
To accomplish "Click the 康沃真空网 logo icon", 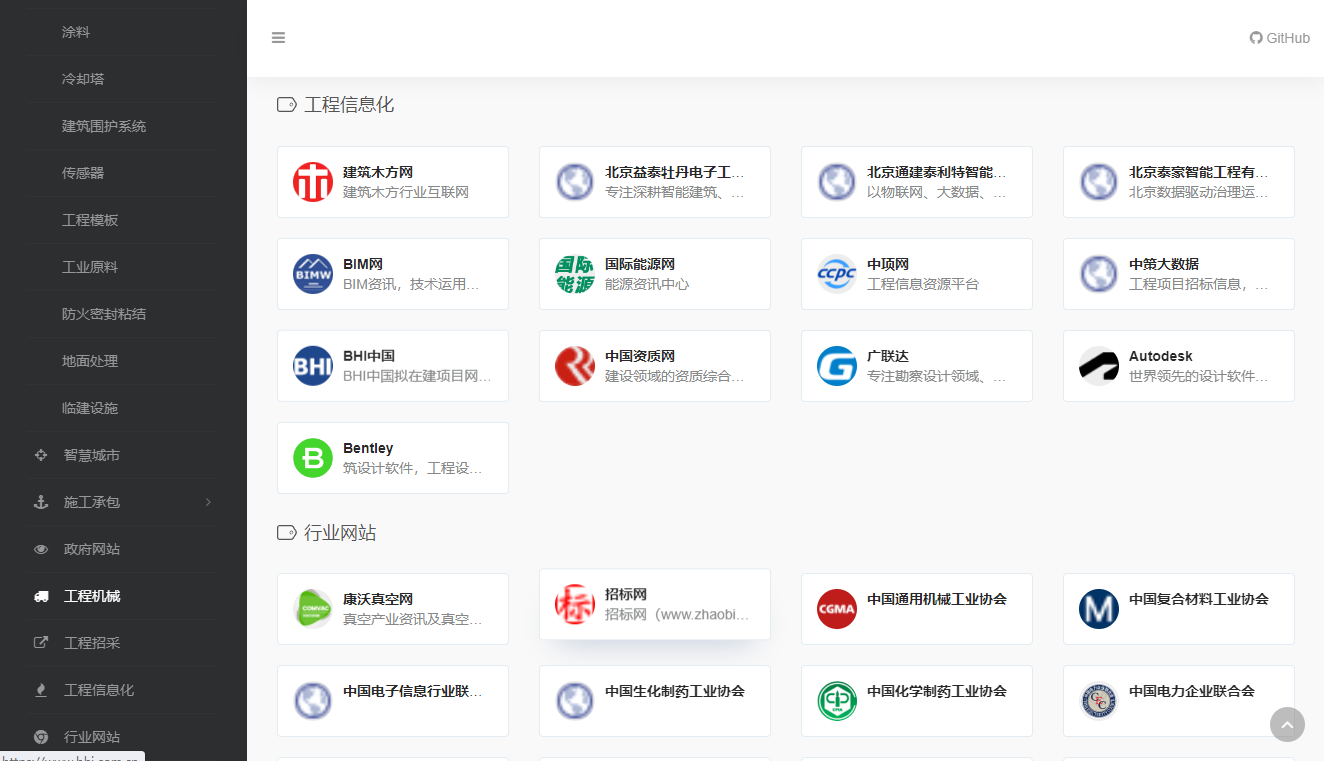I will tap(313, 609).
